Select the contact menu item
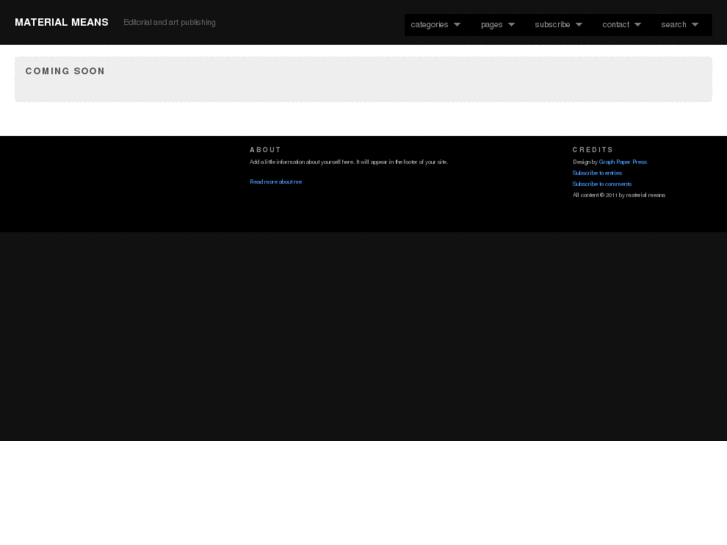This screenshot has height=545, width=727. pyautogui.click(x=615, y=24)
